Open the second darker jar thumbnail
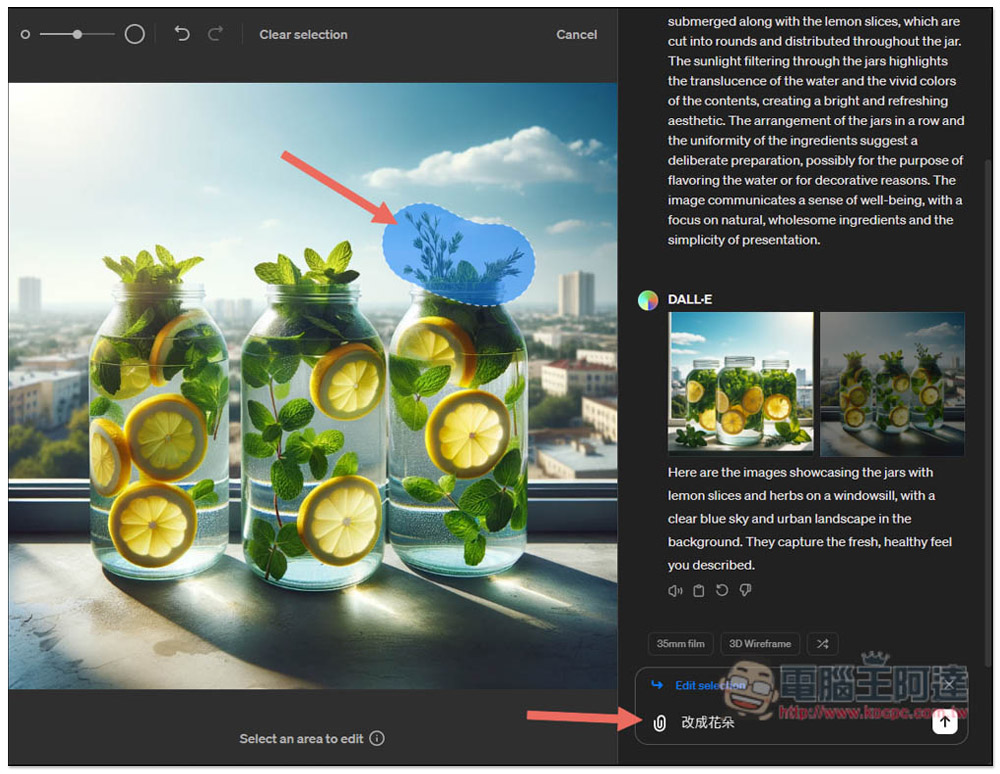The height and width of the screenshot is (774, 1000). coord(892,384)
